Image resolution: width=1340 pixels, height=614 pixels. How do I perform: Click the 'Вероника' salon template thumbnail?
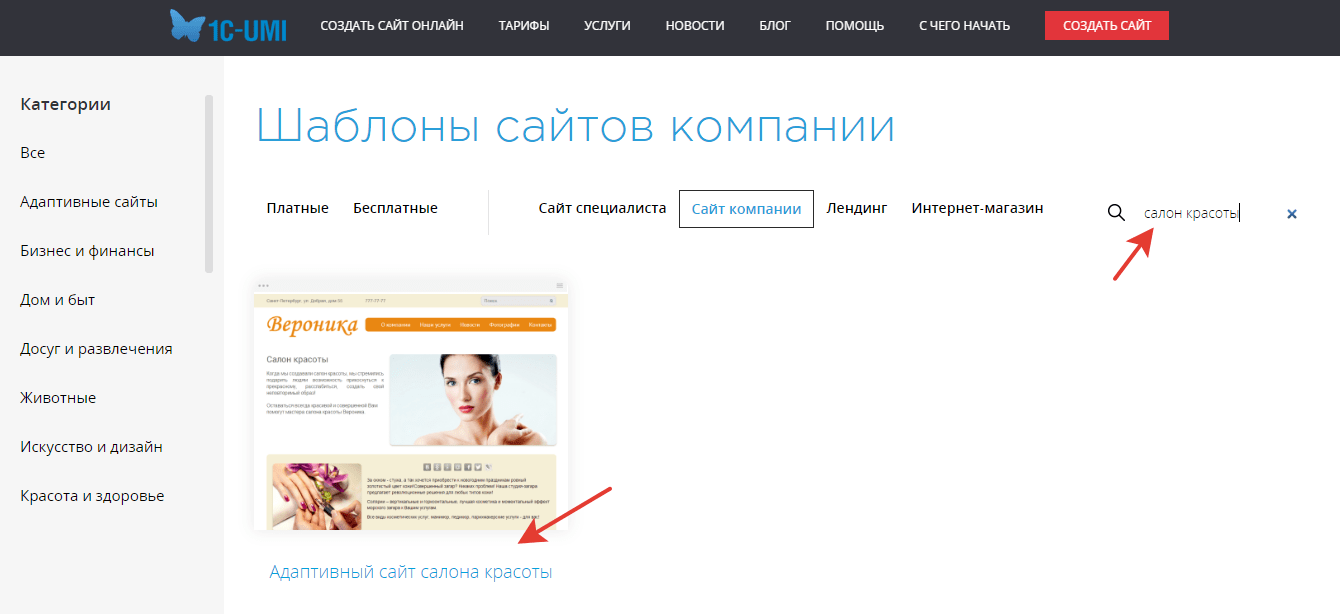(410, 405)
